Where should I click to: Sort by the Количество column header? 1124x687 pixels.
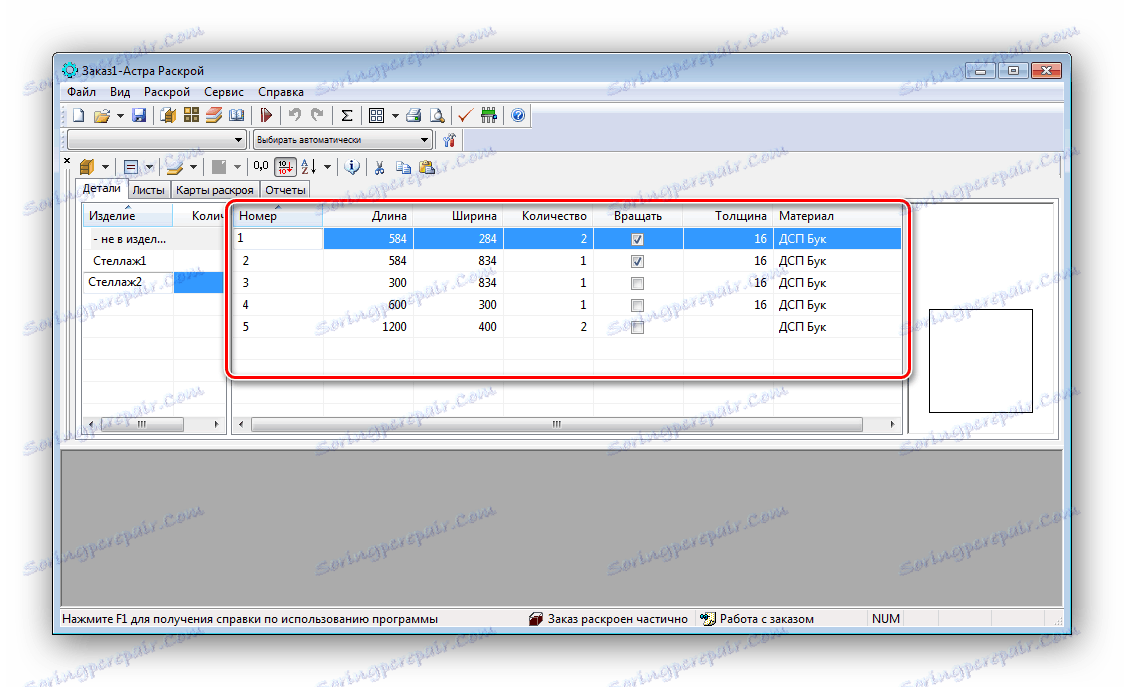(548, 216)
